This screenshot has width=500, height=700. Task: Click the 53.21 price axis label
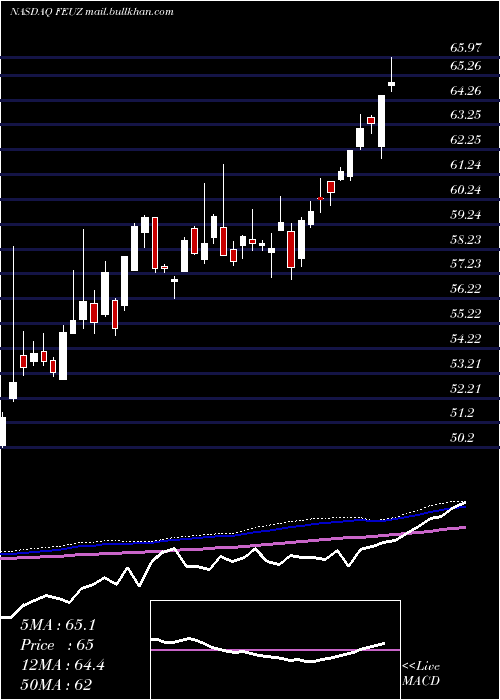[466, 364]
